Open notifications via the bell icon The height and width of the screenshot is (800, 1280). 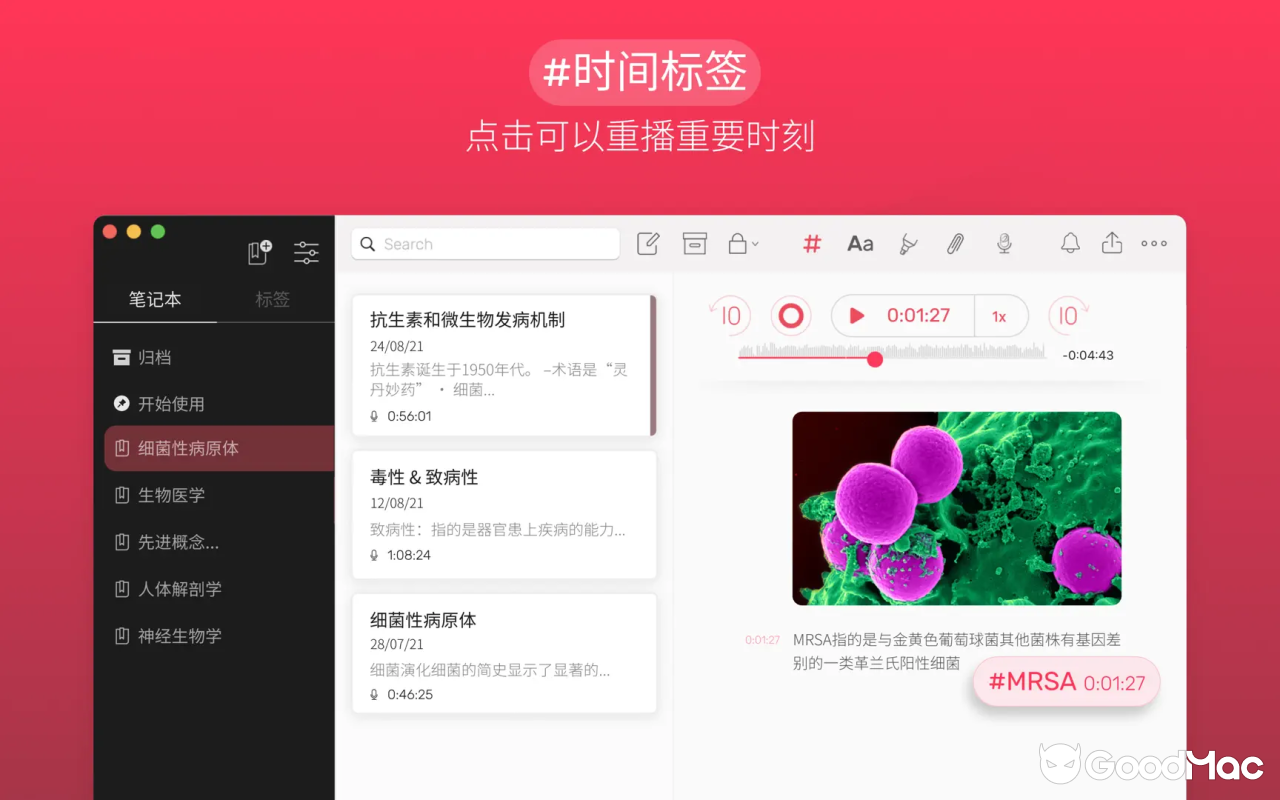coord(1069,243)
